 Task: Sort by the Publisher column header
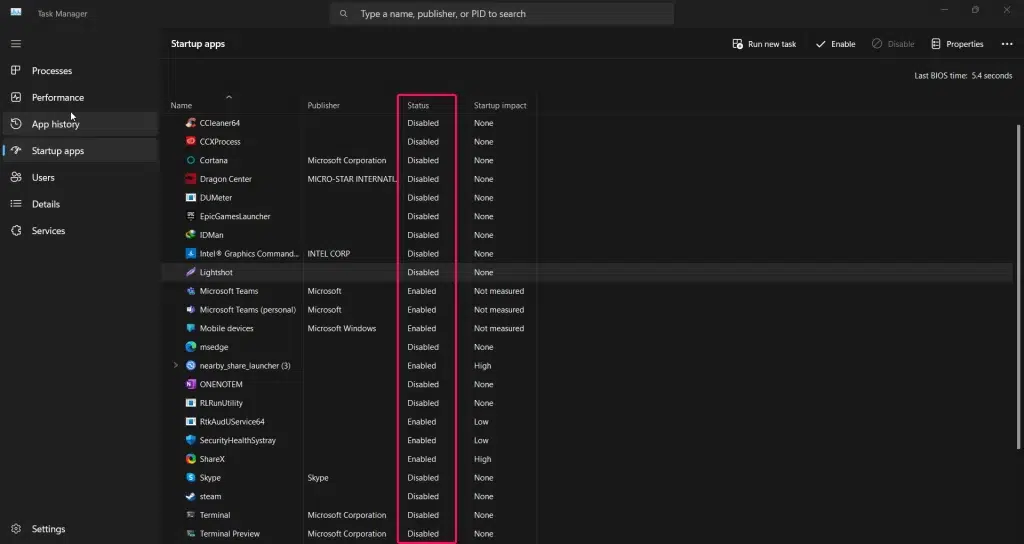pyautogui.click(x=323, y=105)
